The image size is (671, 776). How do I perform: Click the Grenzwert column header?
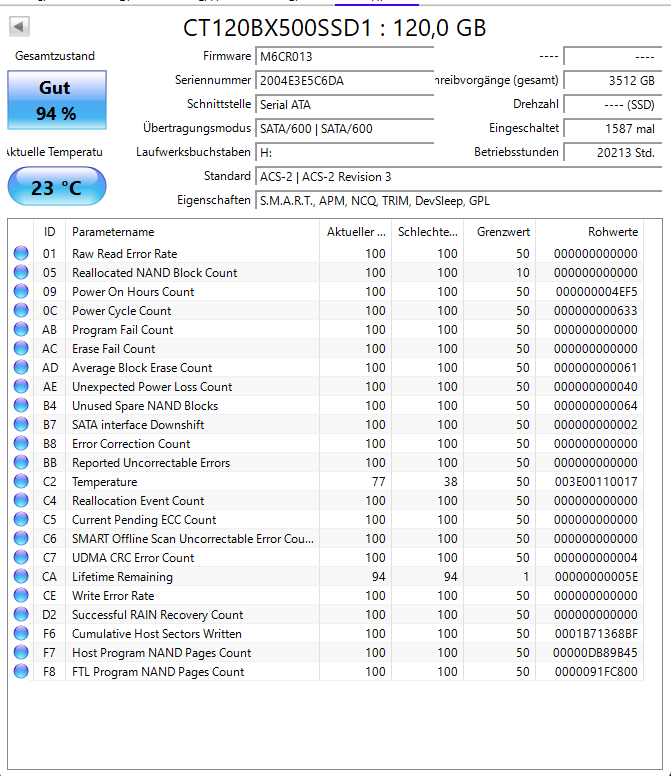(500, 232)
